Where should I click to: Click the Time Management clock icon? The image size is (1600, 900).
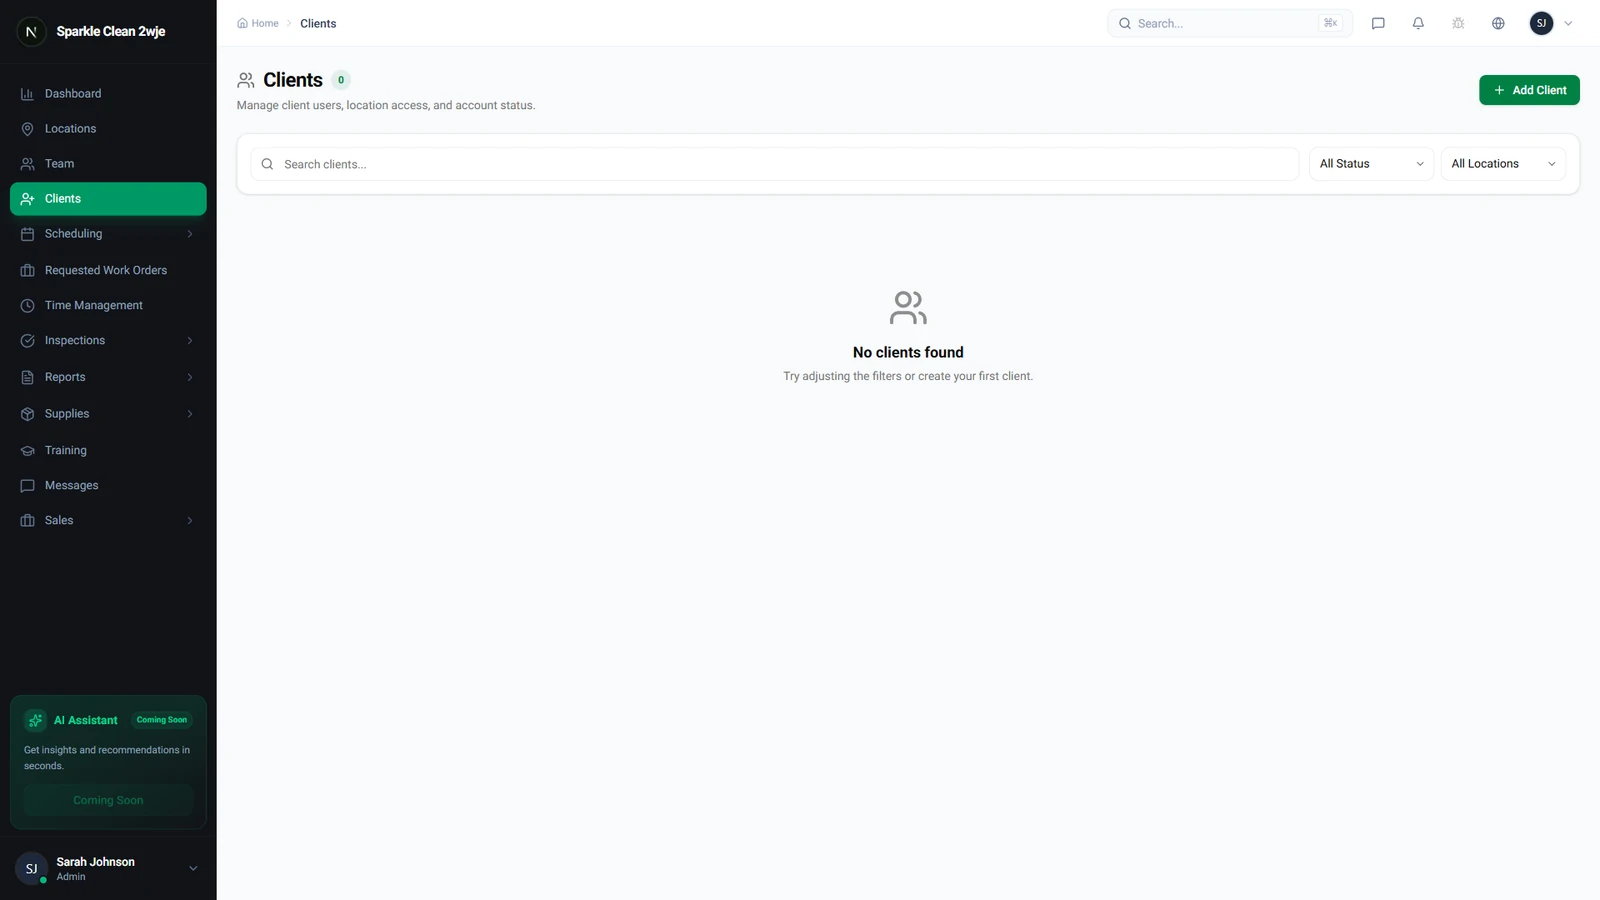pos(27,306)
